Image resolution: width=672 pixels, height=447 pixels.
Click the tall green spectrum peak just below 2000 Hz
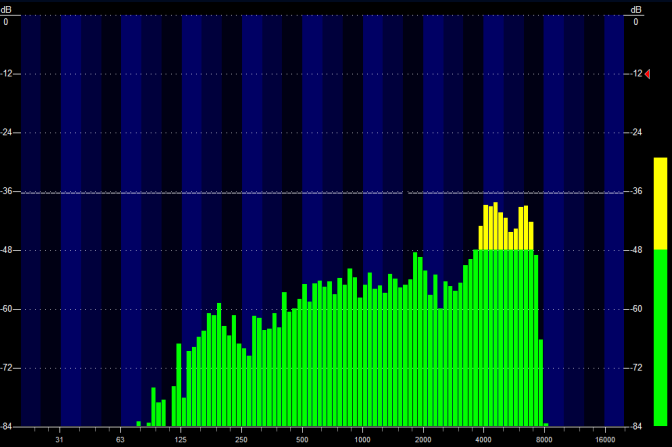click(x=415, y=339)
